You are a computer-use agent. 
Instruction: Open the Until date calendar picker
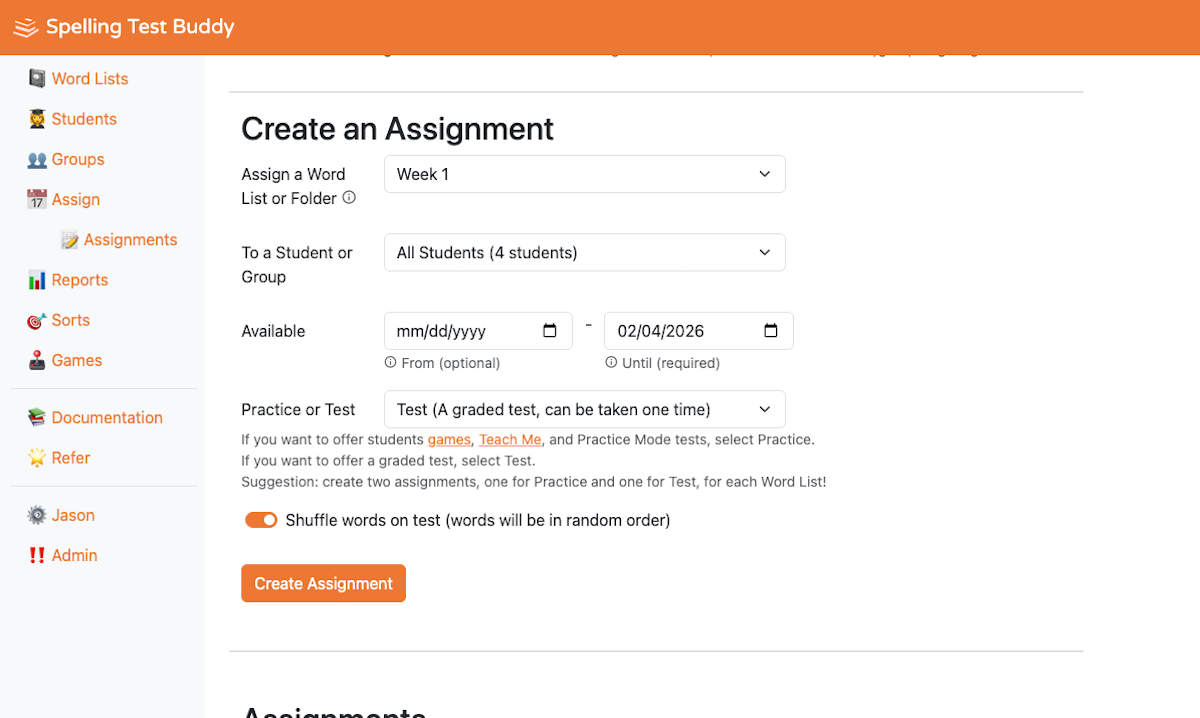[770, 330]
